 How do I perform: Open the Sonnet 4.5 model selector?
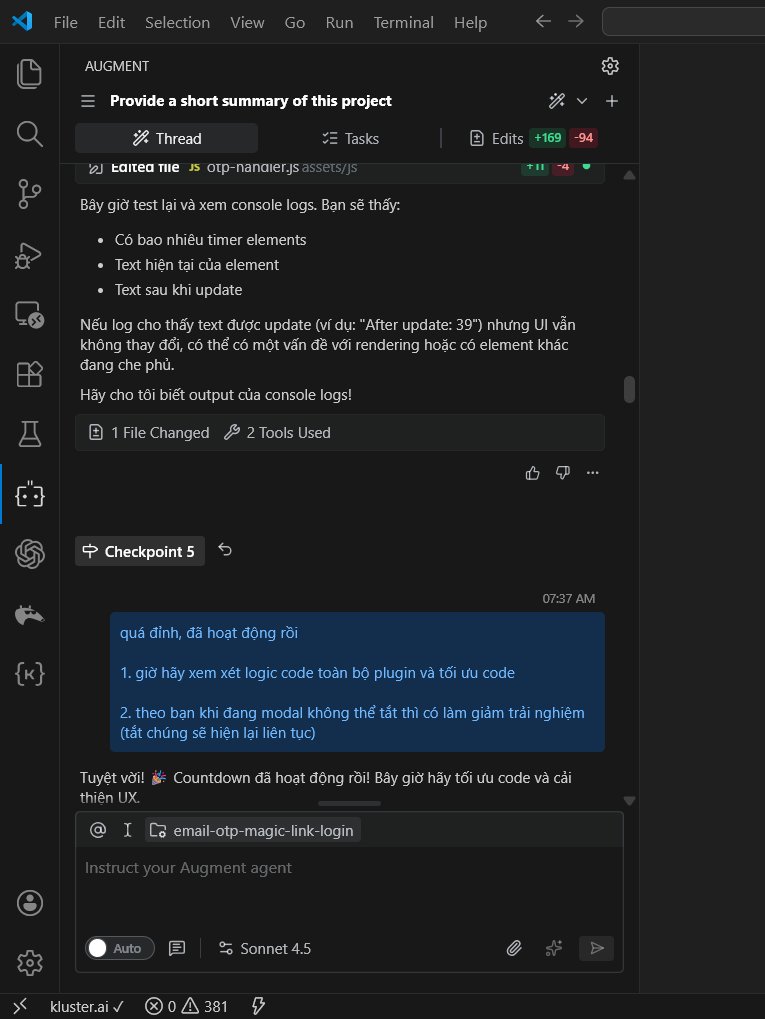pyautogui.click(x=265, y=948)
